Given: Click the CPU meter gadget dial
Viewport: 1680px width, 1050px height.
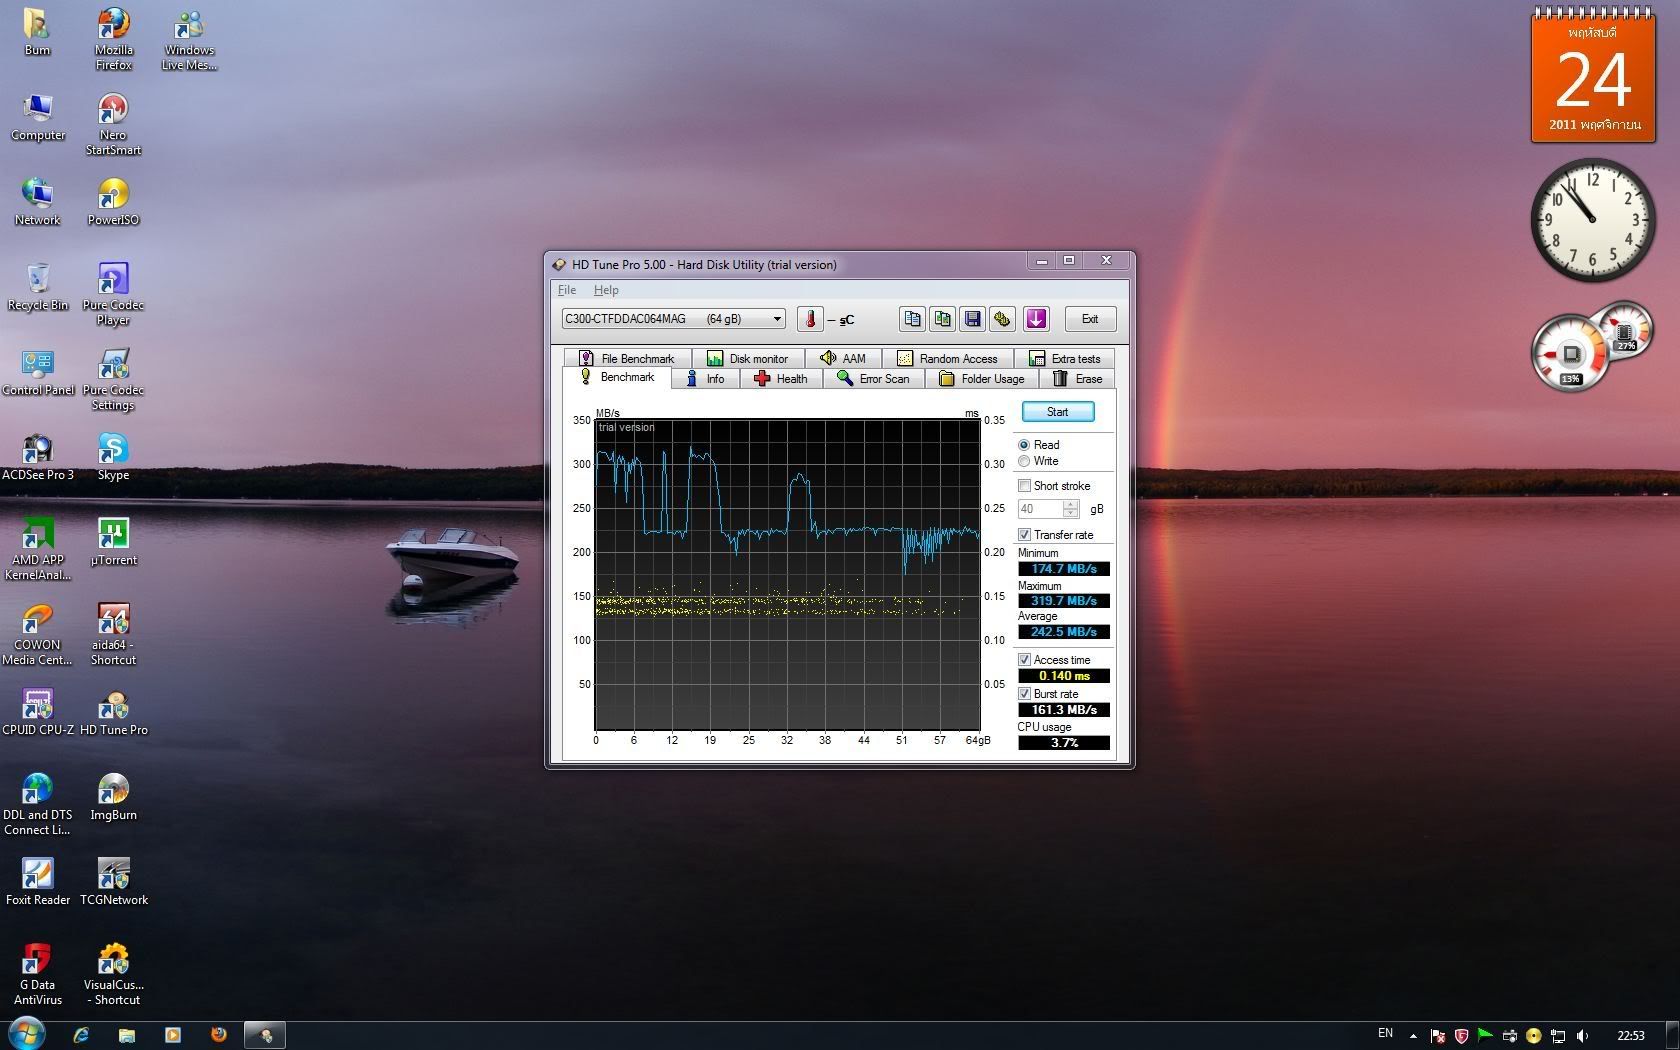Looking at the screenshot, I should (x=1571, y=353).
